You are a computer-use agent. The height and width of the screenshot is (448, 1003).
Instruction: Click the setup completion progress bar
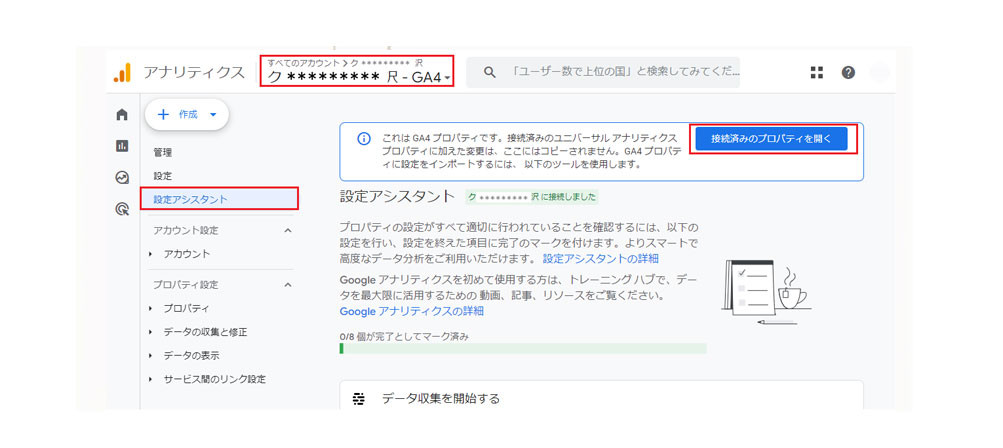(x=523, y=349)
